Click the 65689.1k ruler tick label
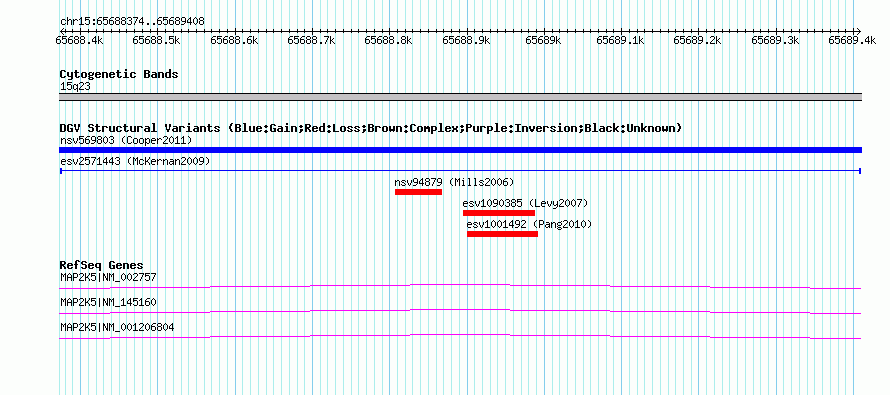This screenshot has height=395, width=890. click(x=620, y=40)
